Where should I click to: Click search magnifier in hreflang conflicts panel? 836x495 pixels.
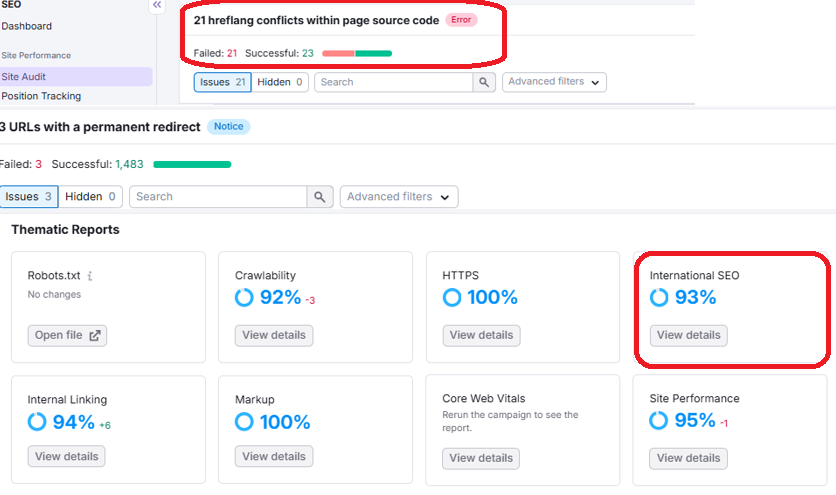[484, 82]
